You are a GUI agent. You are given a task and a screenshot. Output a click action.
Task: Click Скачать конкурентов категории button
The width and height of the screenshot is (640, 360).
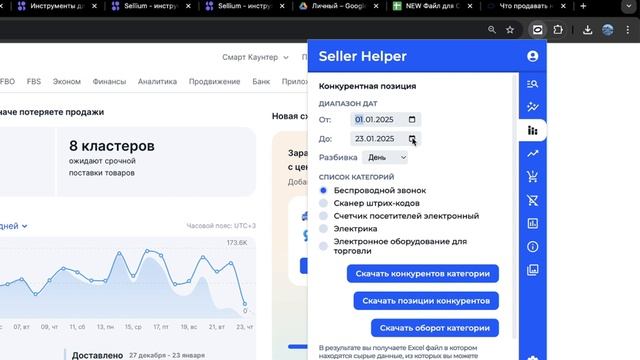pos(422,273)
